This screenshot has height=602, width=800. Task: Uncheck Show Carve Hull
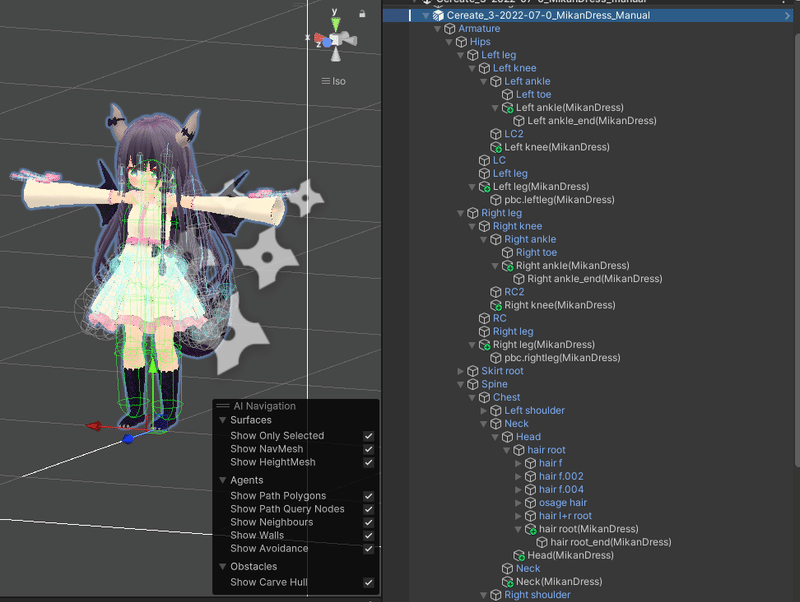[368, 582]
